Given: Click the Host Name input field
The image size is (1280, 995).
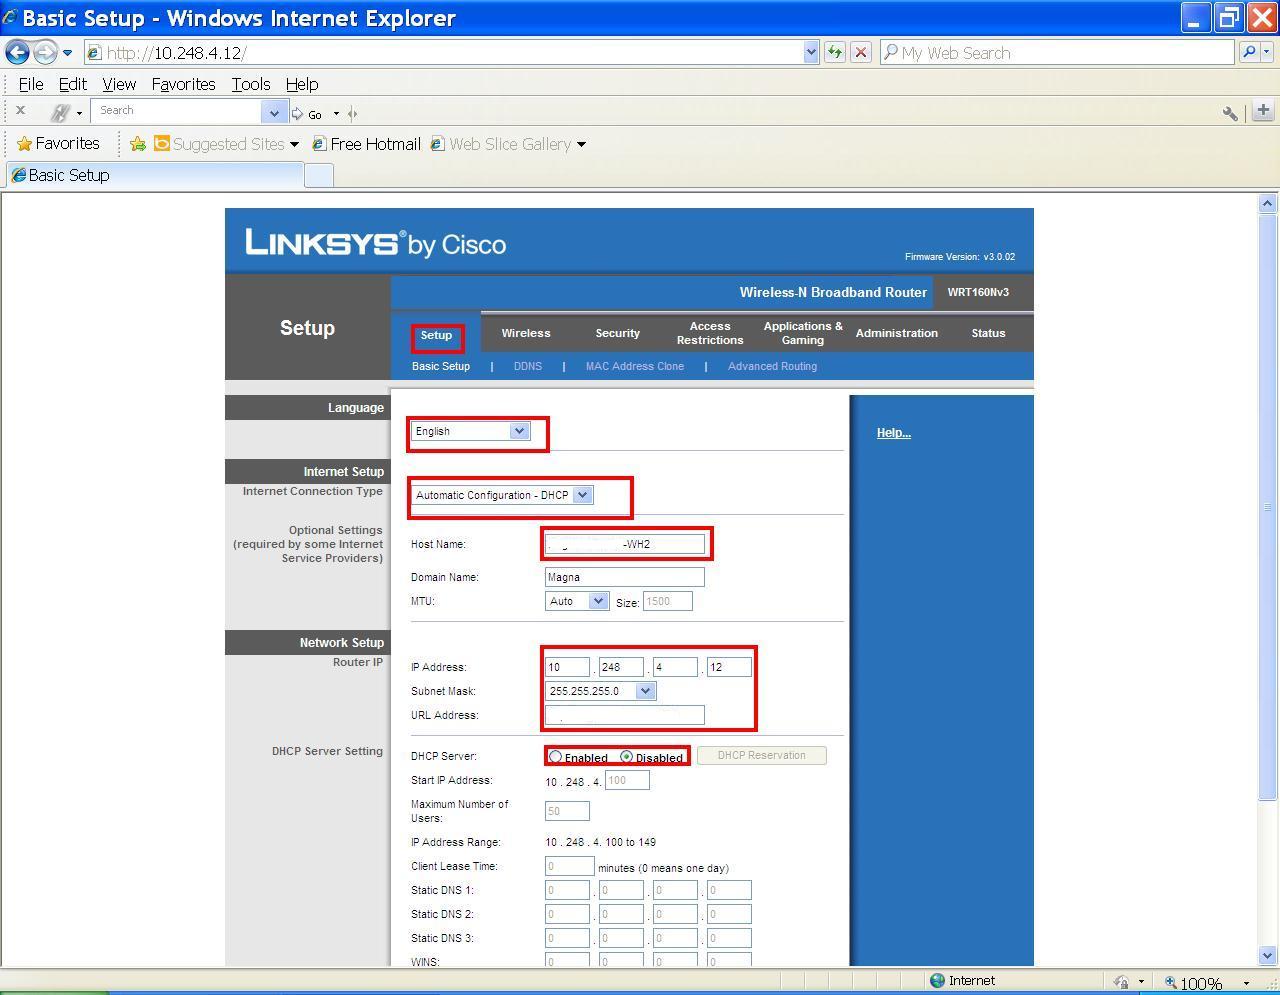Looking at the screenshot, I should pyautogui.click(x=625, y=544).
